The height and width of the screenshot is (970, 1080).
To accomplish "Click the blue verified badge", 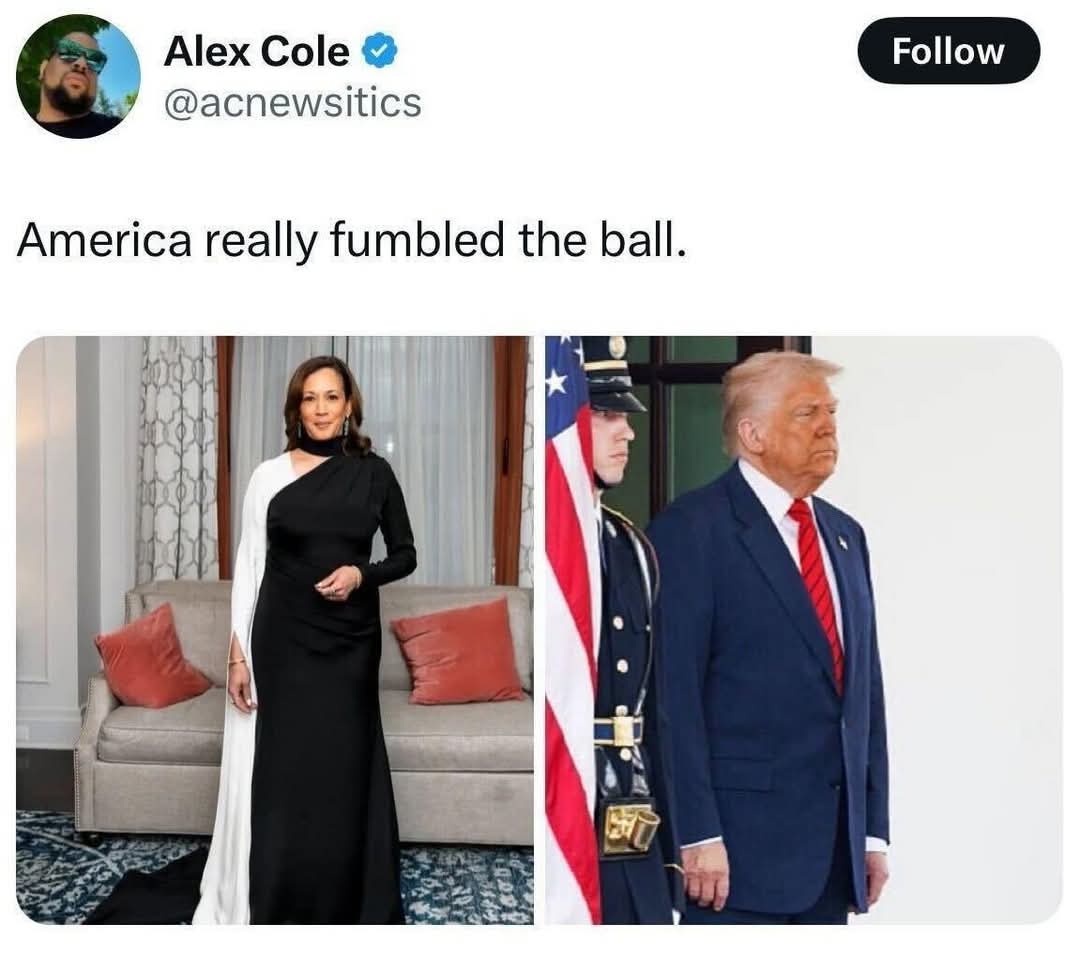I will pos(380,52).
